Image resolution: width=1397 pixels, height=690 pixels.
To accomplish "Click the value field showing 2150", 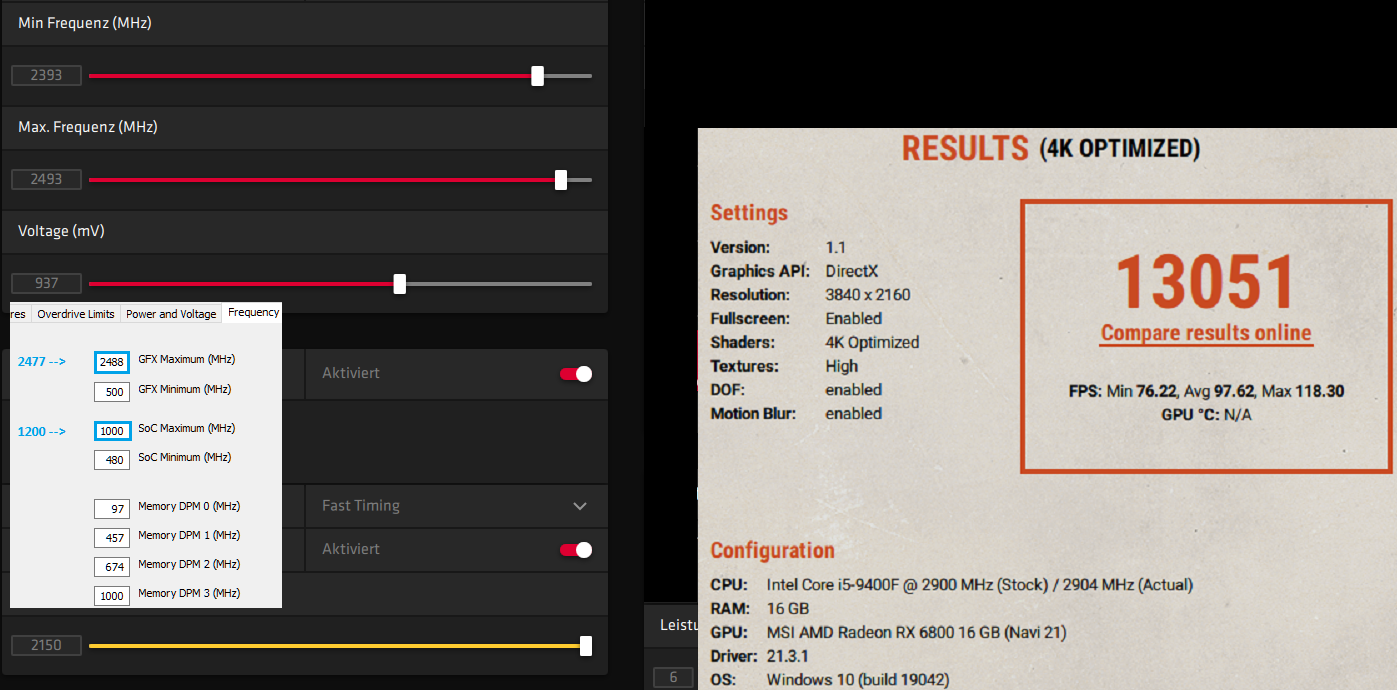I will (46, 645).
